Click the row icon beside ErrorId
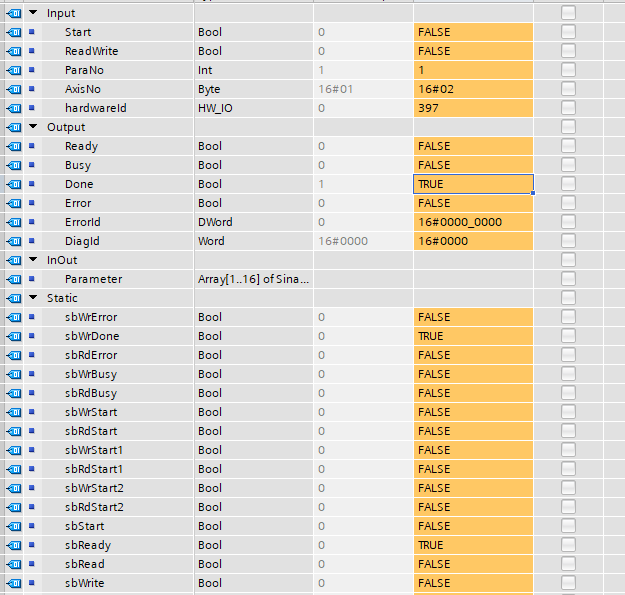Screen dimensions: 625x595 tap(15, 222)
